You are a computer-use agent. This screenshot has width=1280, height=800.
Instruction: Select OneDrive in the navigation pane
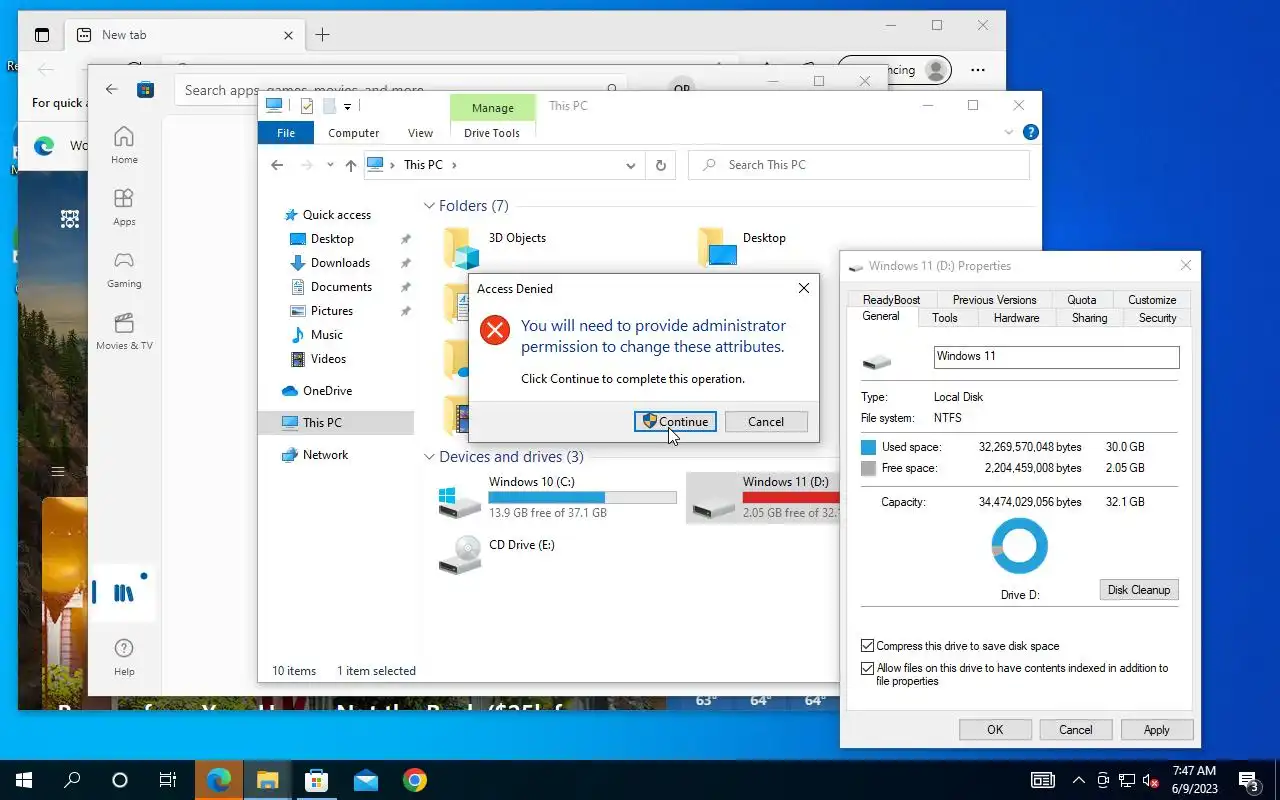click(327, 391)
